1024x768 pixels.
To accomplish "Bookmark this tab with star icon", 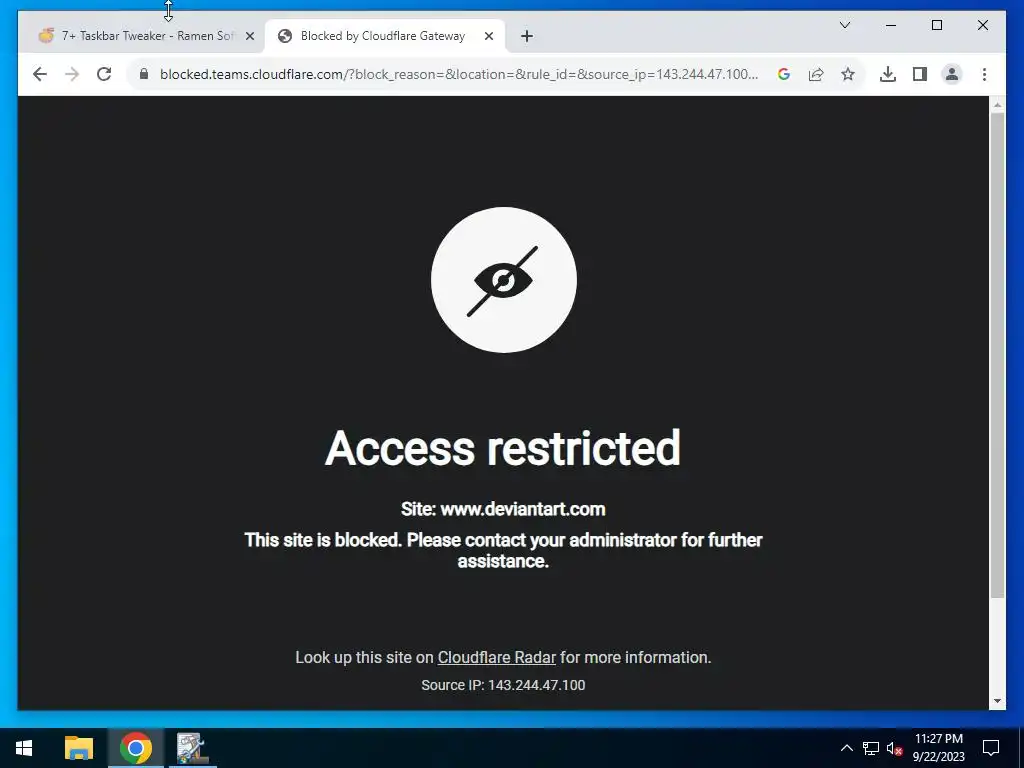I will [848, 74].
